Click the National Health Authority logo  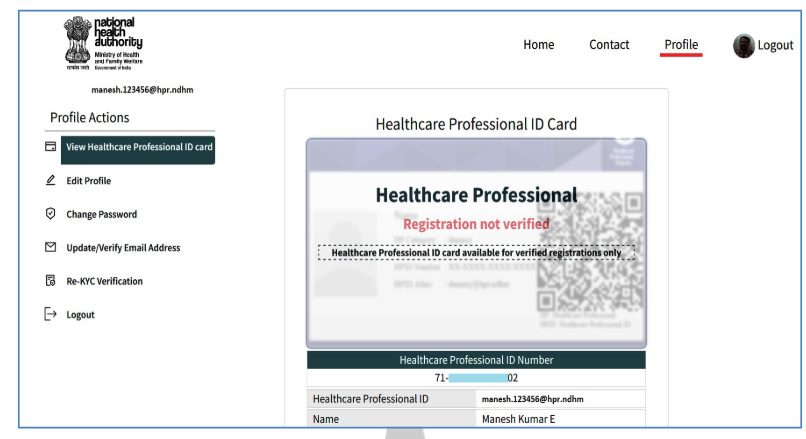point(104,44)
